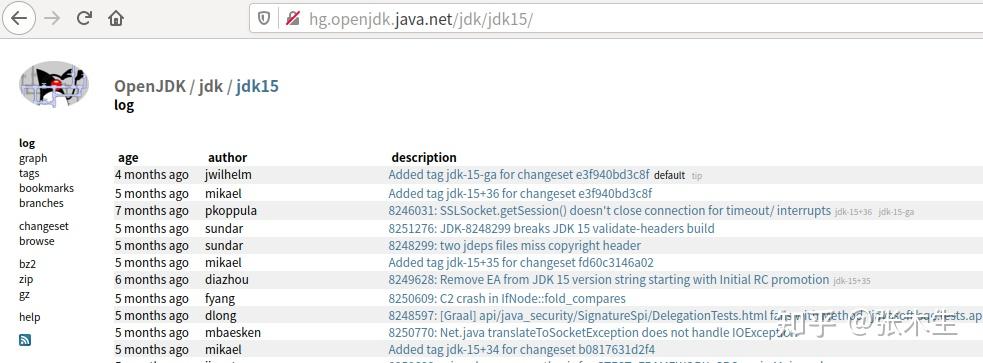Click the address bar URL field
This screenshot has height=363, width=983.
coord(616,19)
